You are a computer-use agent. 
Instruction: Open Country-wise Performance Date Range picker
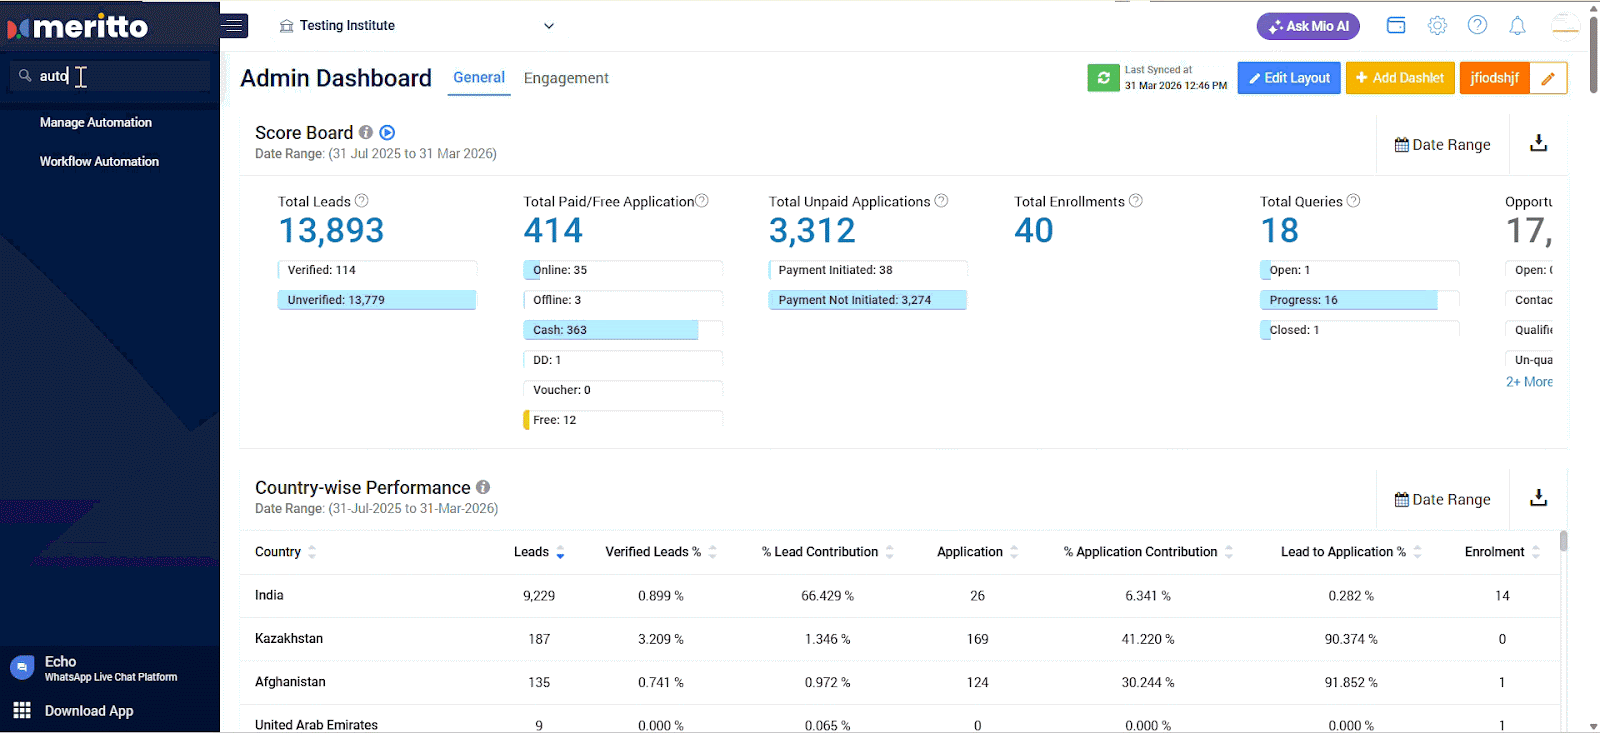pos(1442,500)
